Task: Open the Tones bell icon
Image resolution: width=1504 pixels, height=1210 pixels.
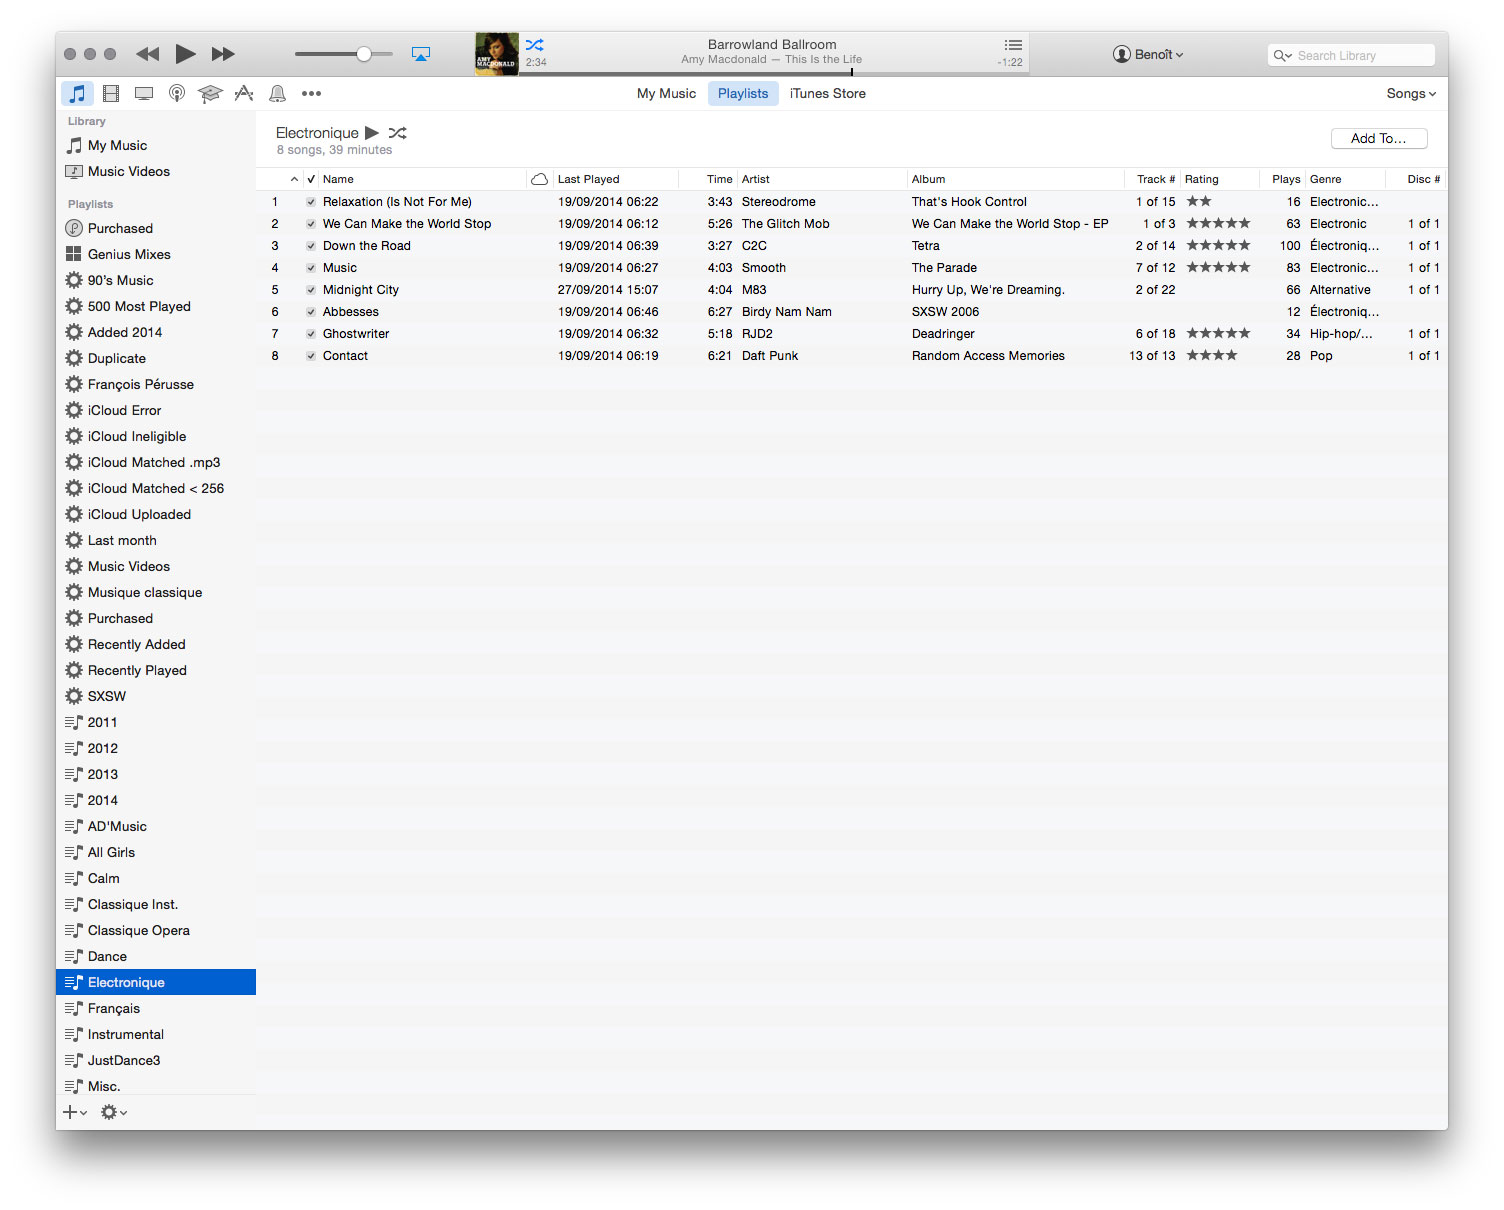Action: [278, 93]
